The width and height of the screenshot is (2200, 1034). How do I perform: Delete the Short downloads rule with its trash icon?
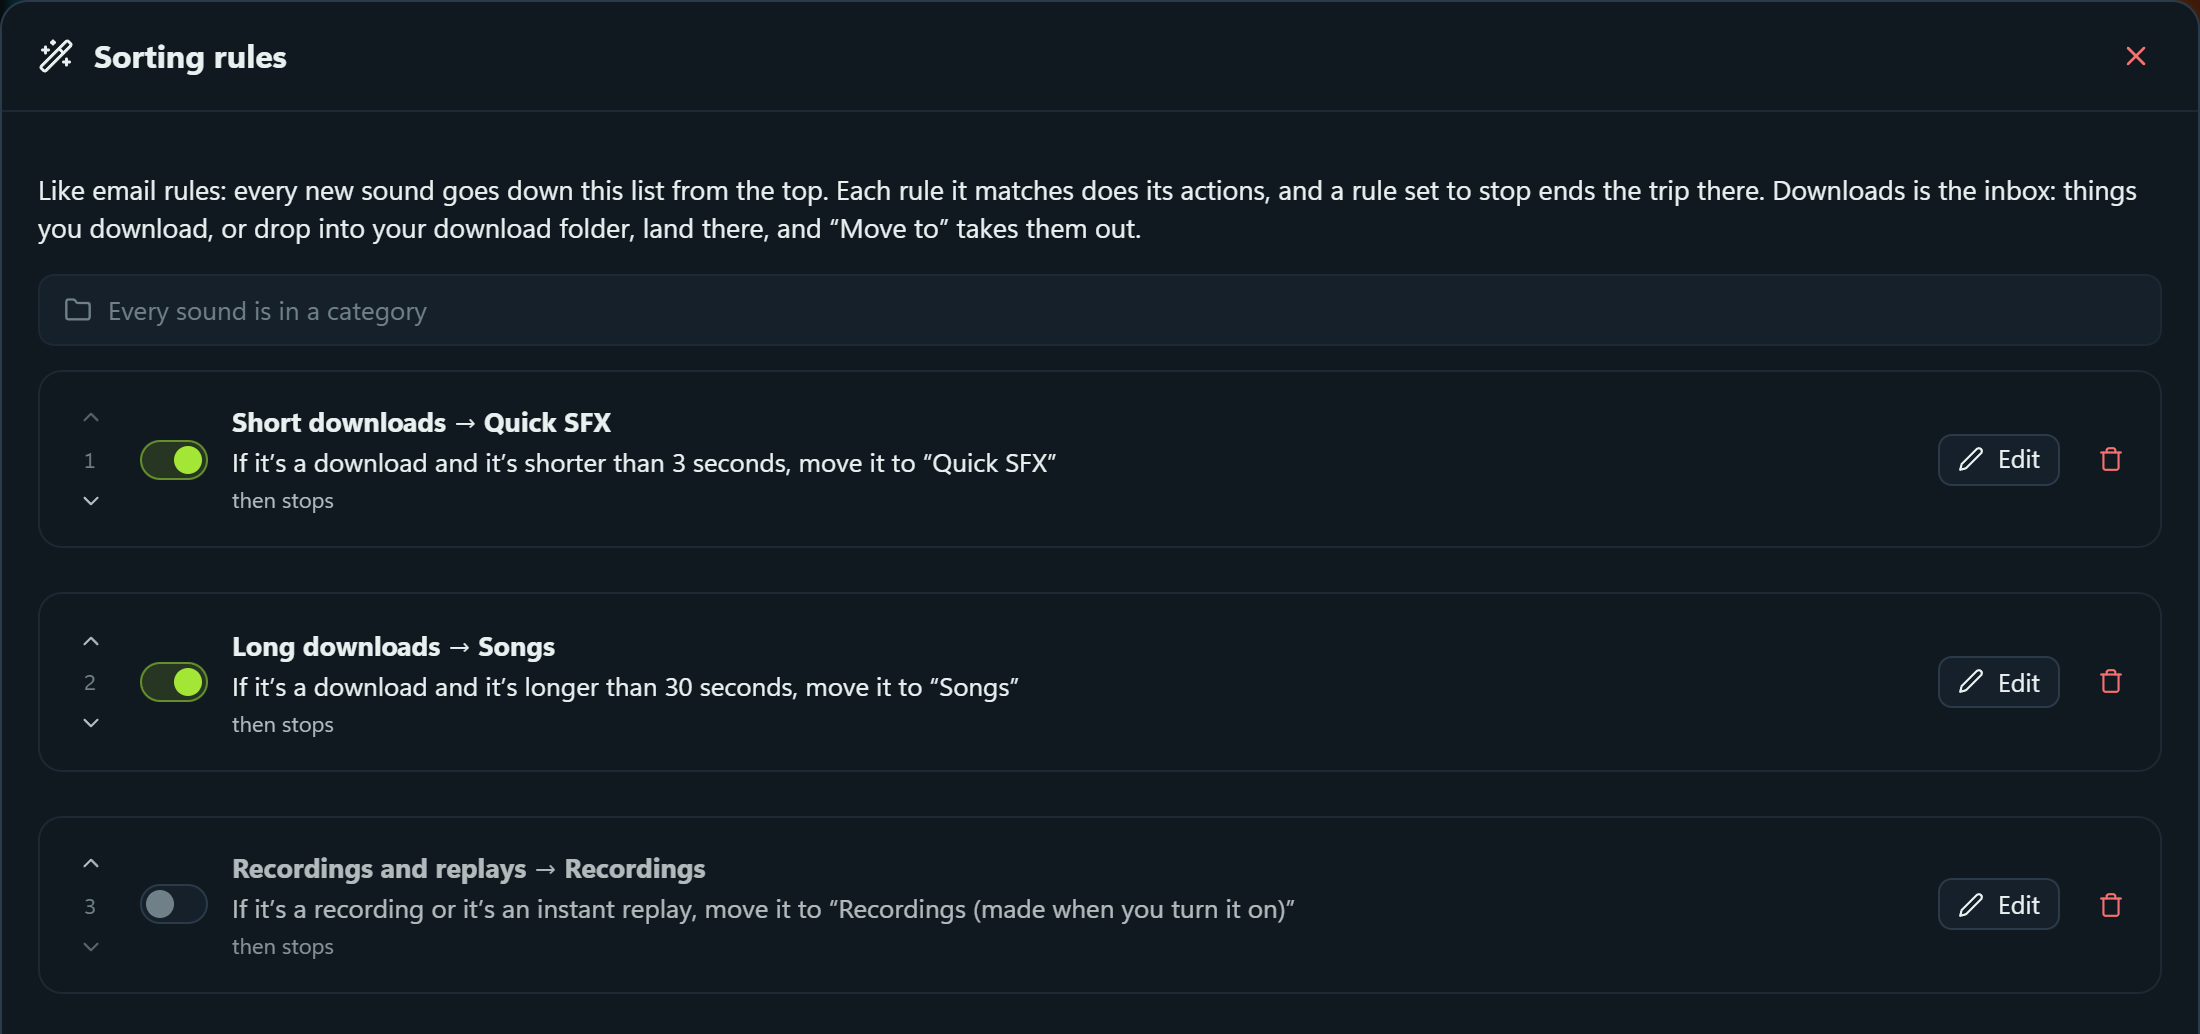2111,460
